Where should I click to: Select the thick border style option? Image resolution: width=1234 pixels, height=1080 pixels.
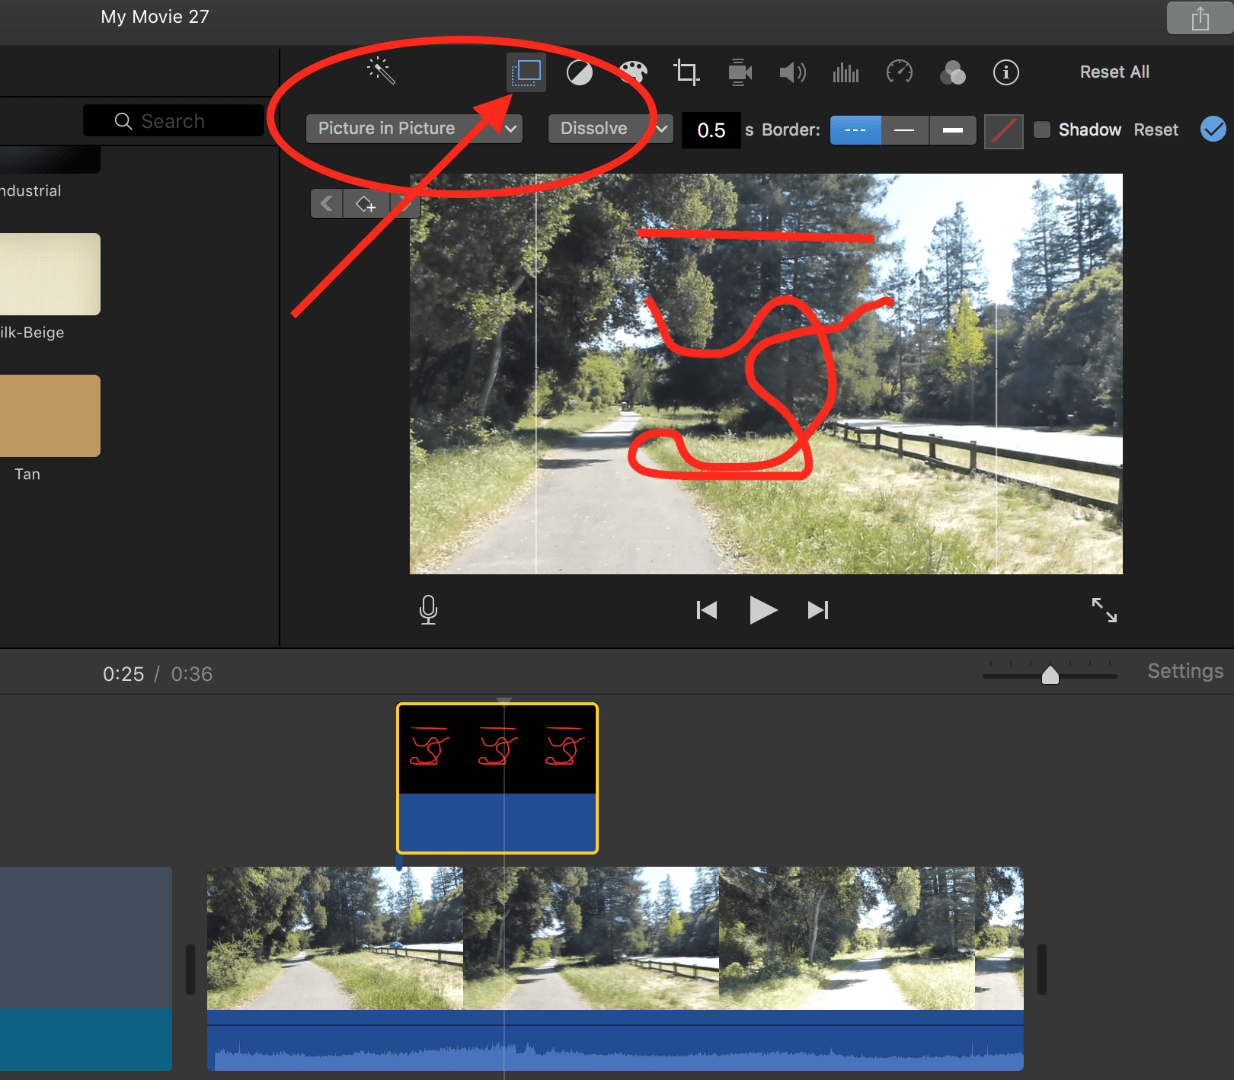pos(951,130)
